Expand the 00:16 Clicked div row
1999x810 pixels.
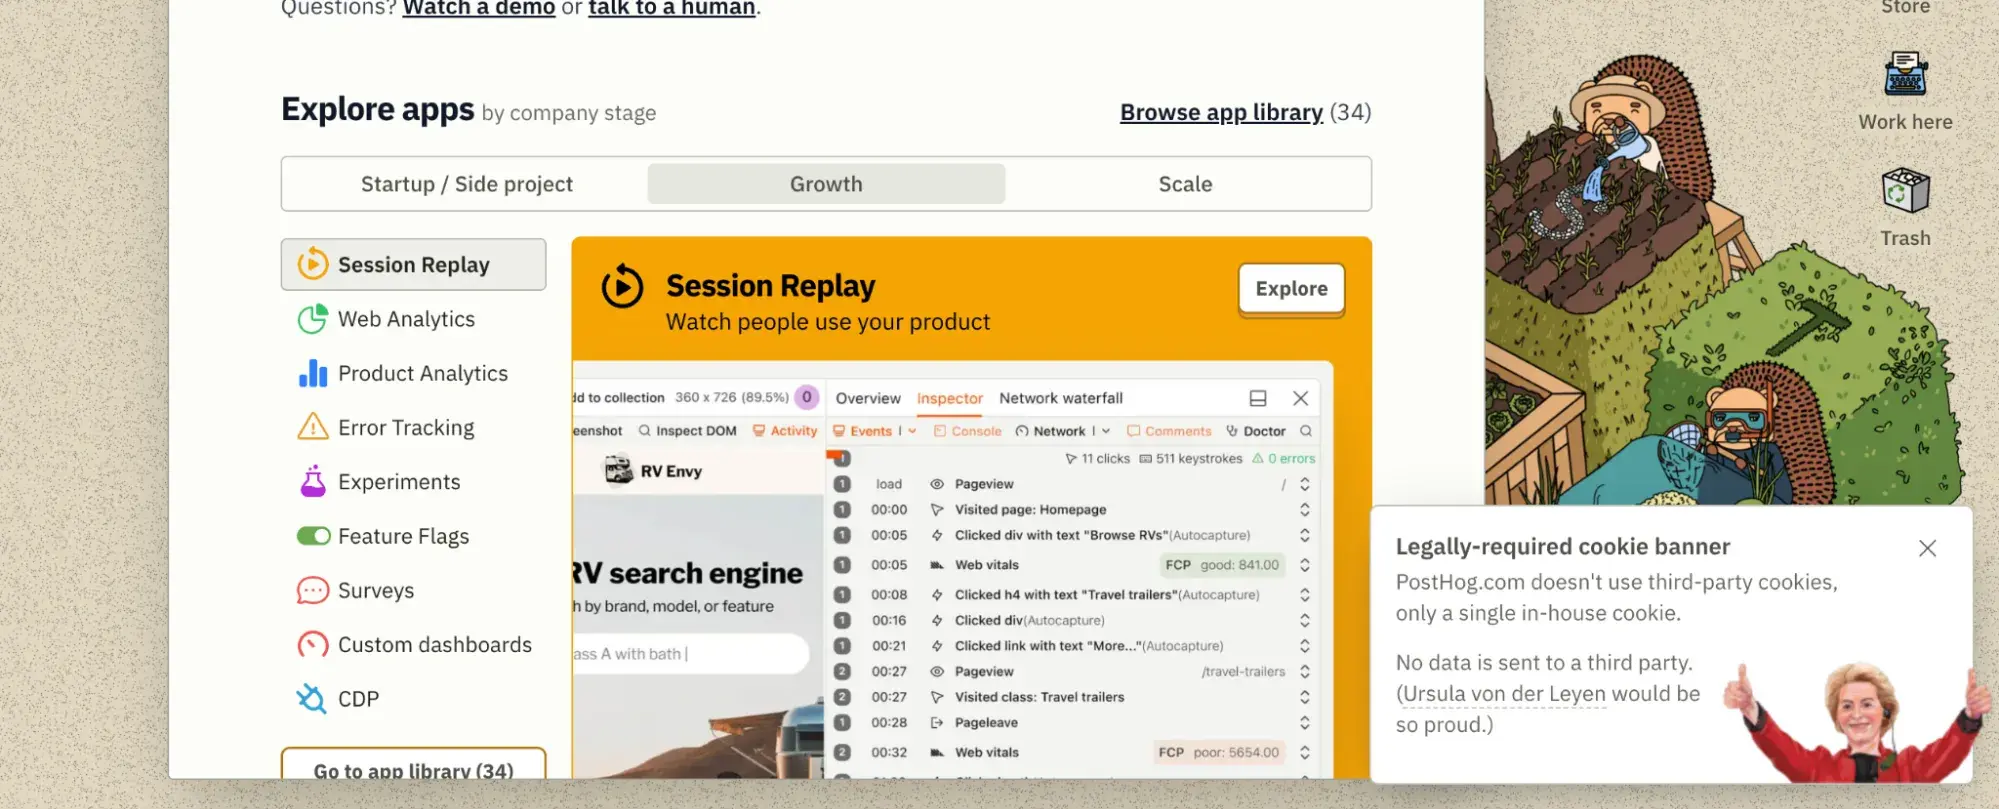pyautogui.click(x=1305, y=621)
